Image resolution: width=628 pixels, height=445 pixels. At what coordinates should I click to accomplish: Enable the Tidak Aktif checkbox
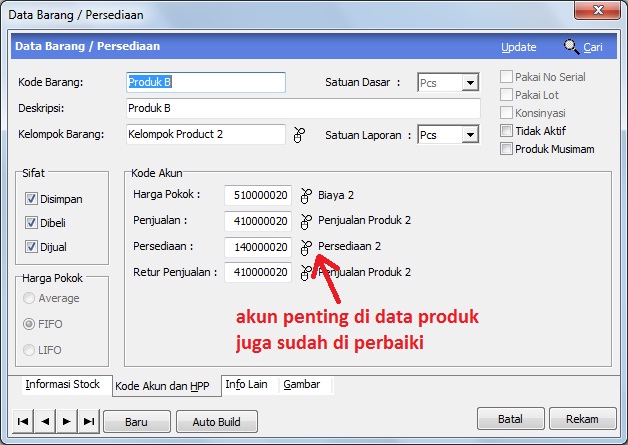pyautogui.click(x=507, y=131)
